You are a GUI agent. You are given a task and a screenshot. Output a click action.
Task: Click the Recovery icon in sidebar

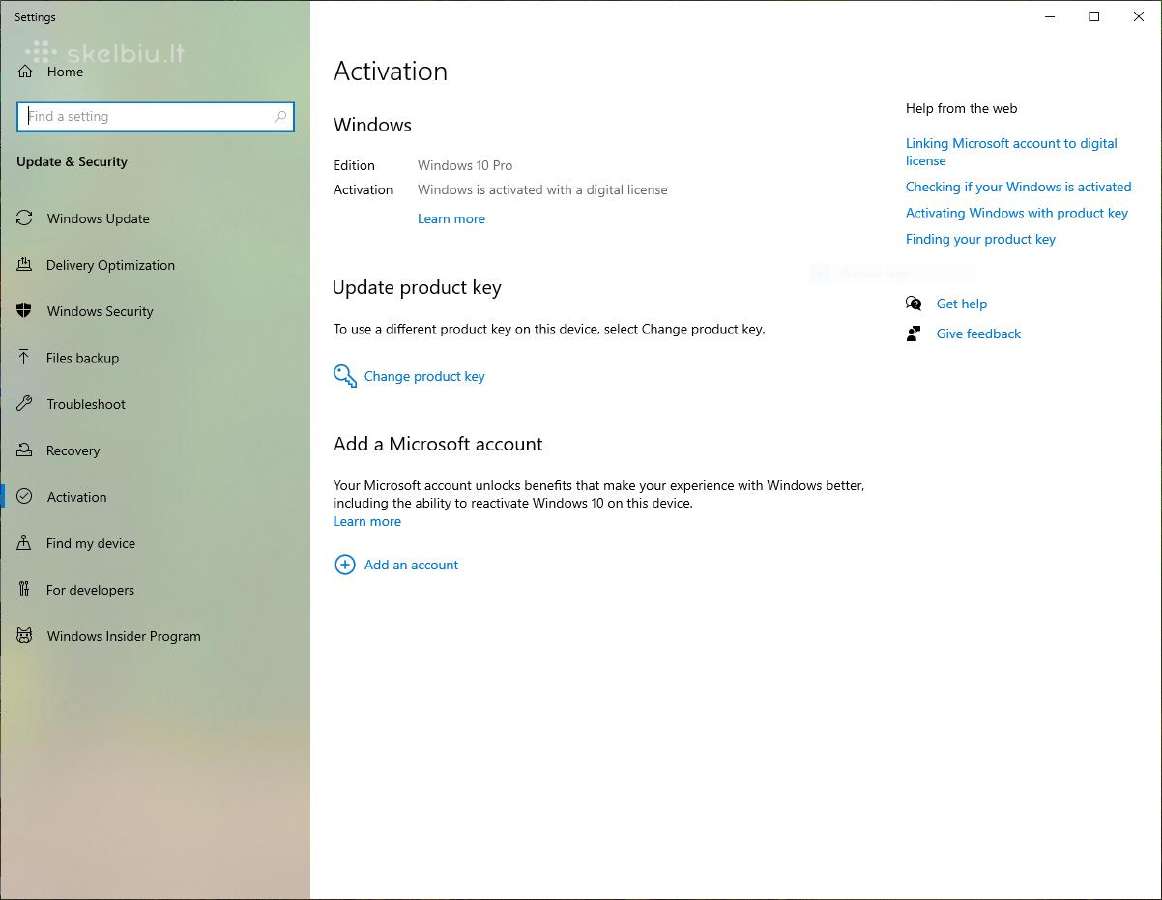point(24,450)
